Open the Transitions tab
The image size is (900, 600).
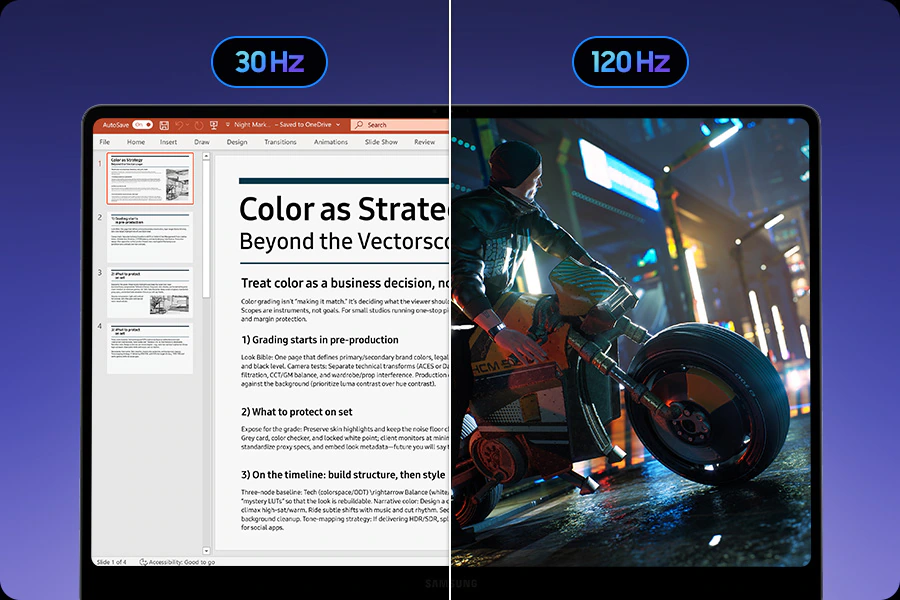click(x=280, y=142)
